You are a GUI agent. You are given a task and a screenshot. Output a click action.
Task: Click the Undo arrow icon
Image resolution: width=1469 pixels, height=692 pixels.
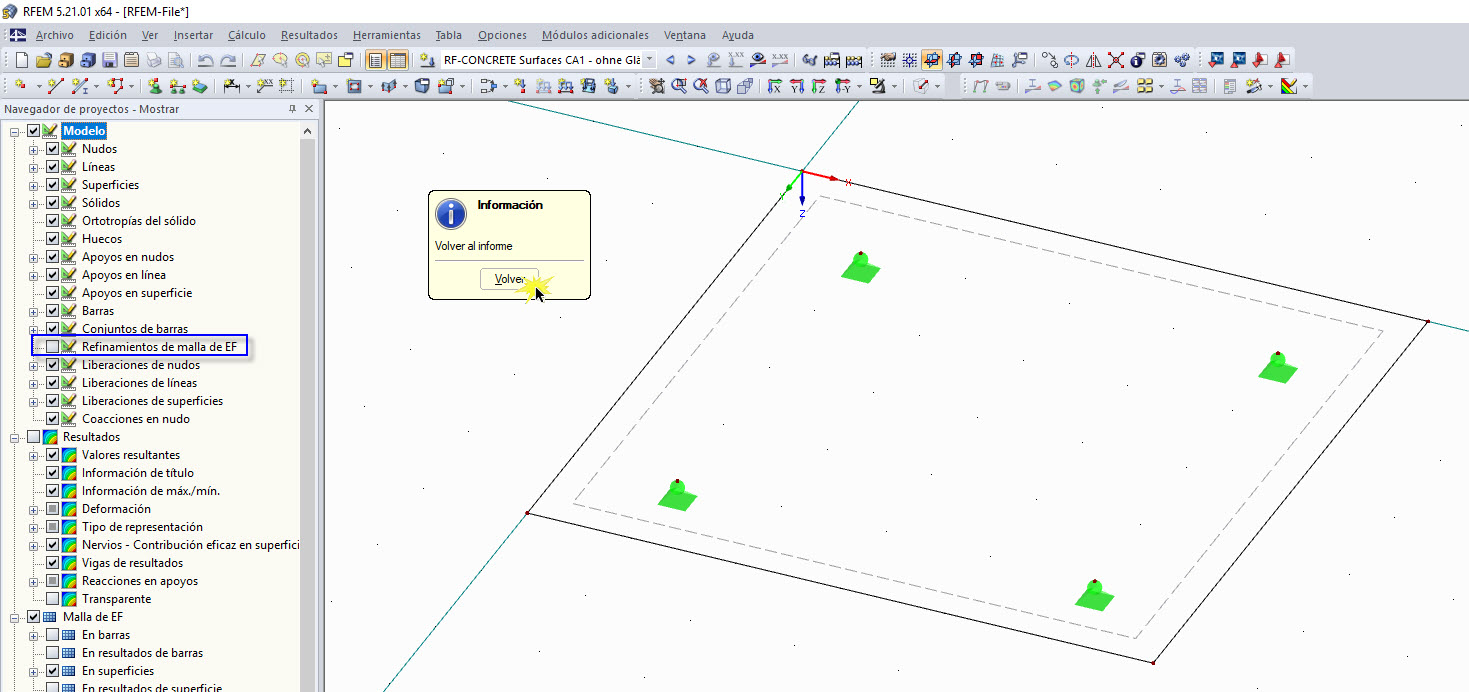[x=205, y=60]
